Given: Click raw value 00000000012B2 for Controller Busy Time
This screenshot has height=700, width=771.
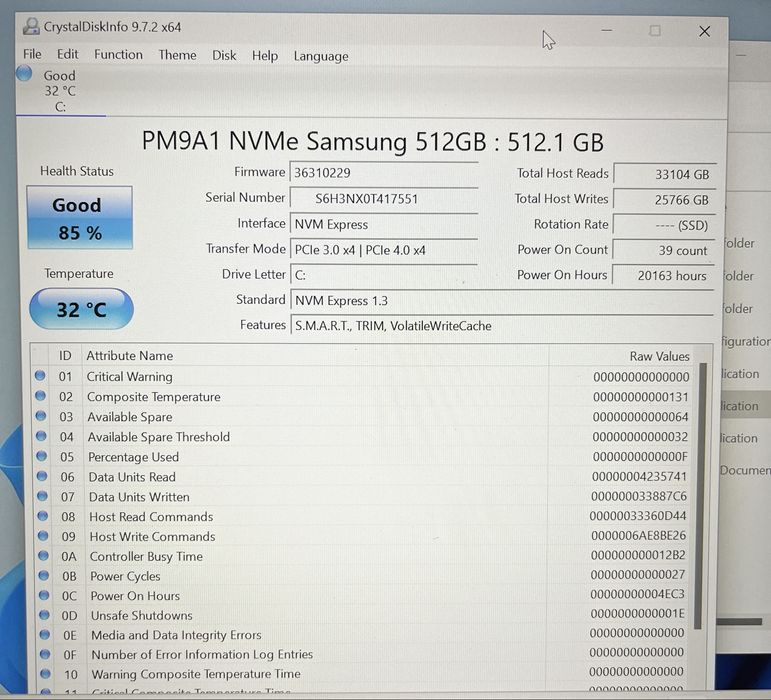Looking at the screenshot, I should (638, 555).
